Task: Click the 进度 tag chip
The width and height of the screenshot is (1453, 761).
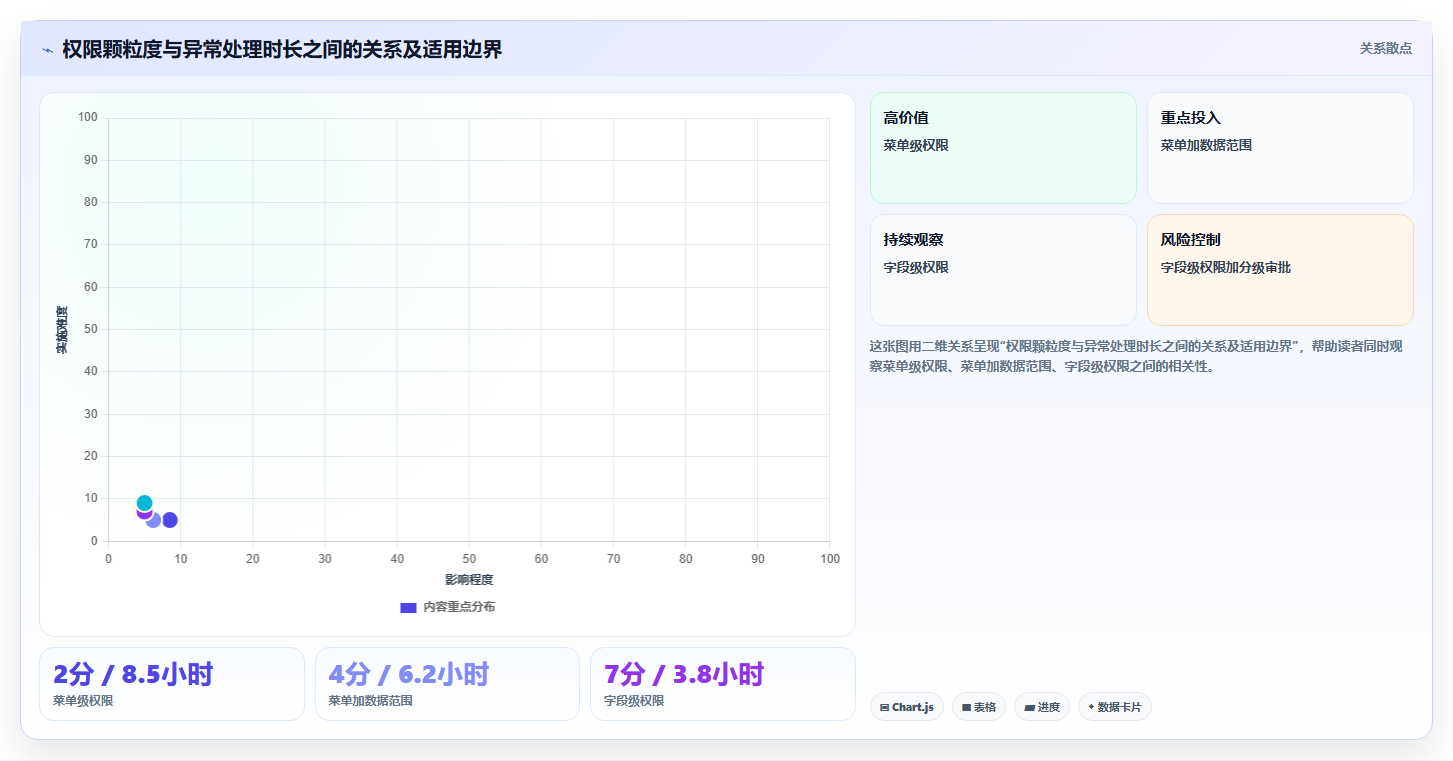Action: pyautogui.click(x=1042, y=707)
